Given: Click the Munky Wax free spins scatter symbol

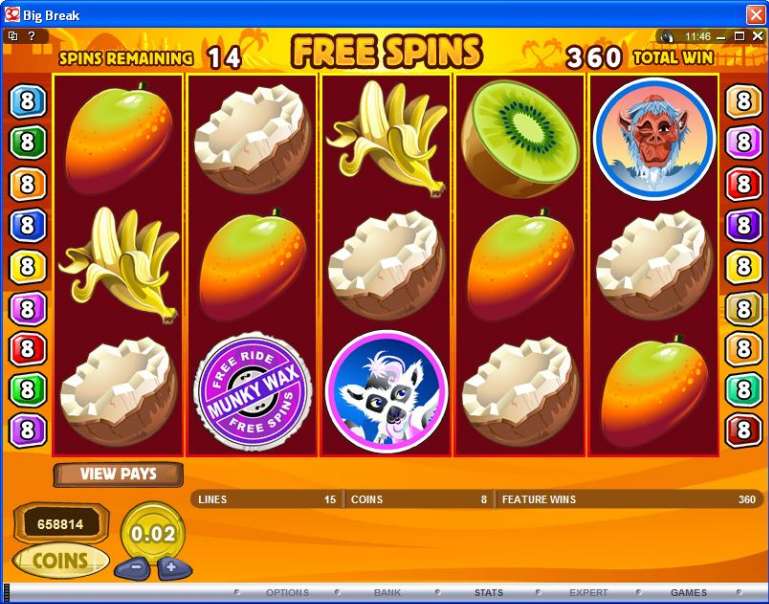Looking at the screenshot, I should [x=253, y=392].
